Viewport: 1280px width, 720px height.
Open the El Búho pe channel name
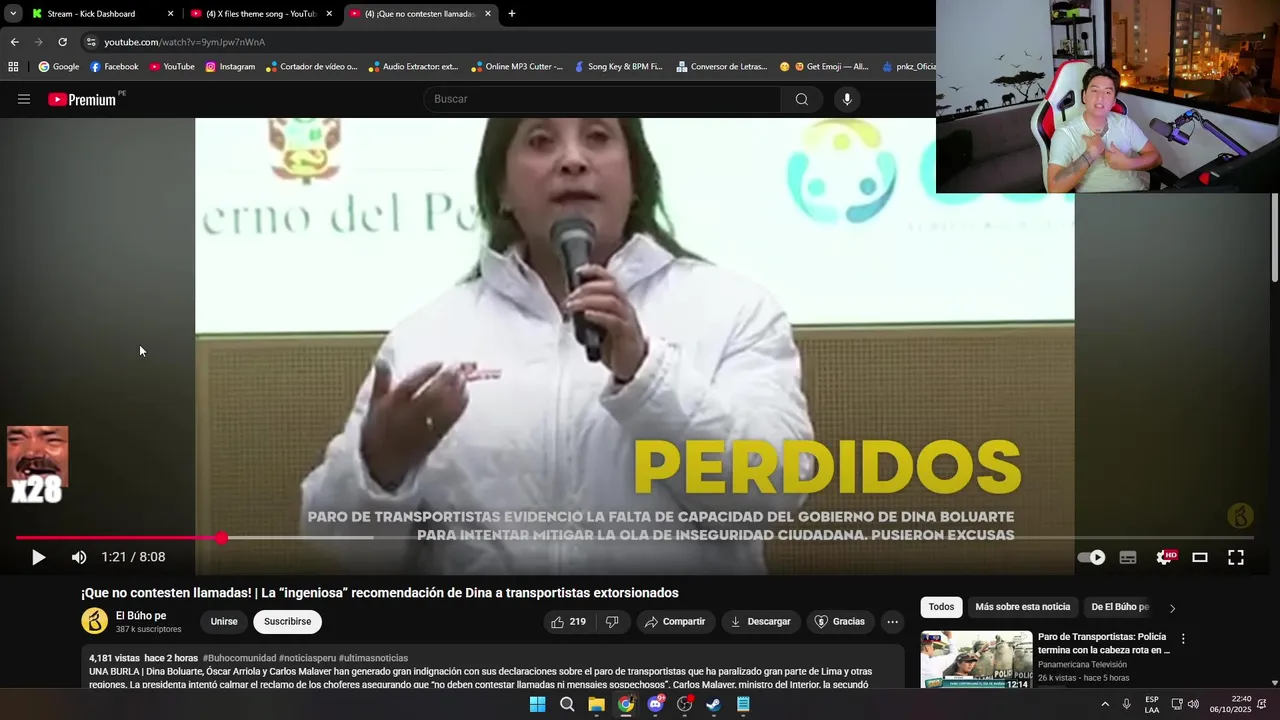click(x=141, y=615)
